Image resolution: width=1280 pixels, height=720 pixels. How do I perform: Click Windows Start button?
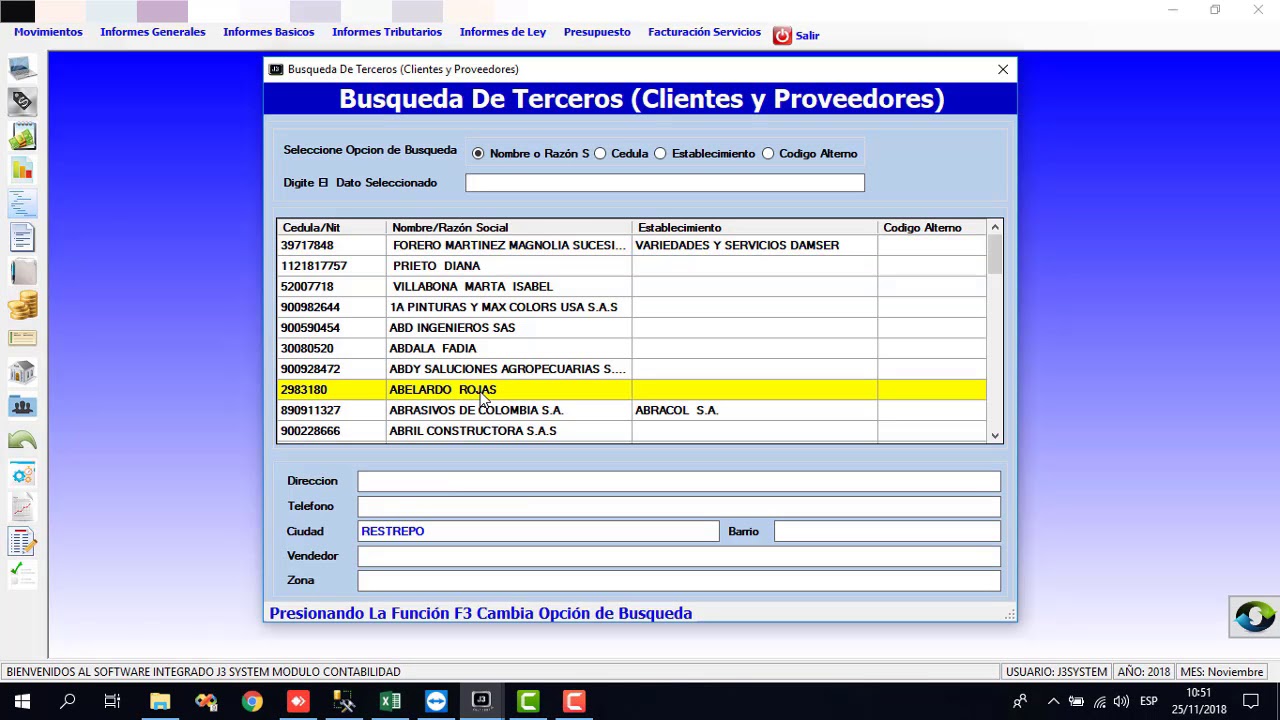pyautogui.click(x=22, y=701)
